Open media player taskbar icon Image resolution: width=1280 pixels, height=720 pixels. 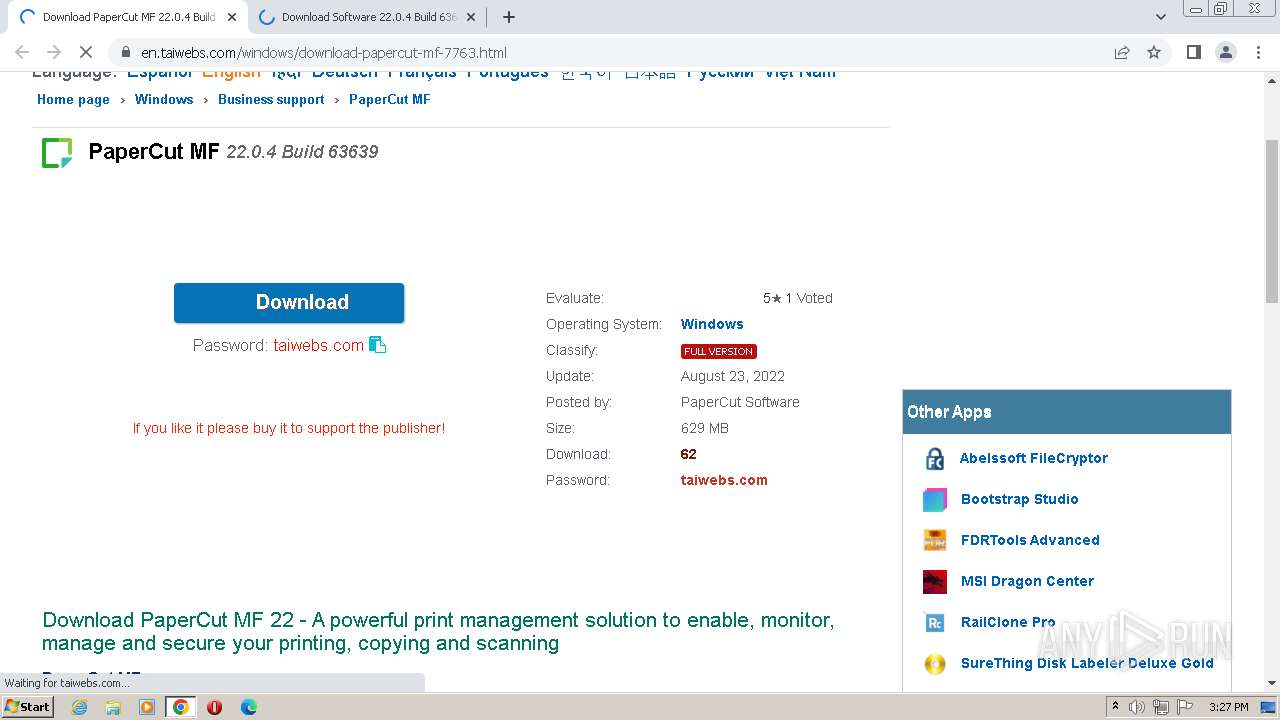[147, 707]
